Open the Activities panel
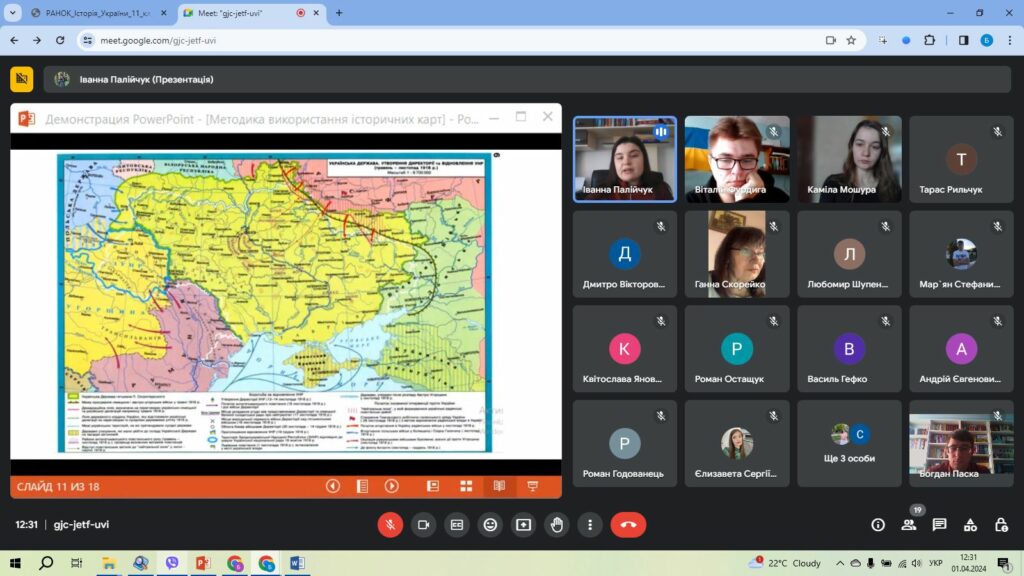This screenshot has width=1024, height=576. click(x=970, y=524)
